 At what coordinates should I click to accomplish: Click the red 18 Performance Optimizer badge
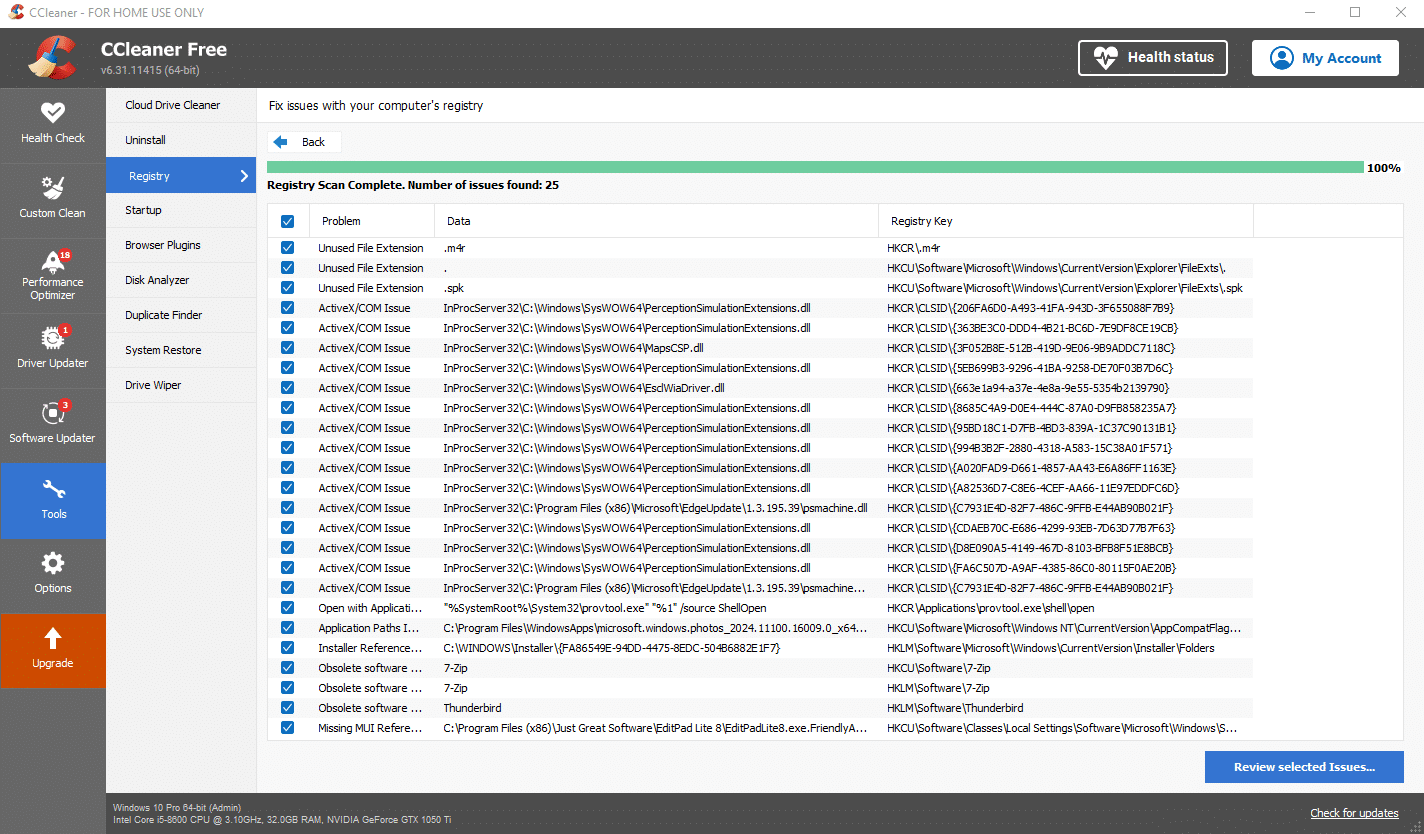click(65, 255)
